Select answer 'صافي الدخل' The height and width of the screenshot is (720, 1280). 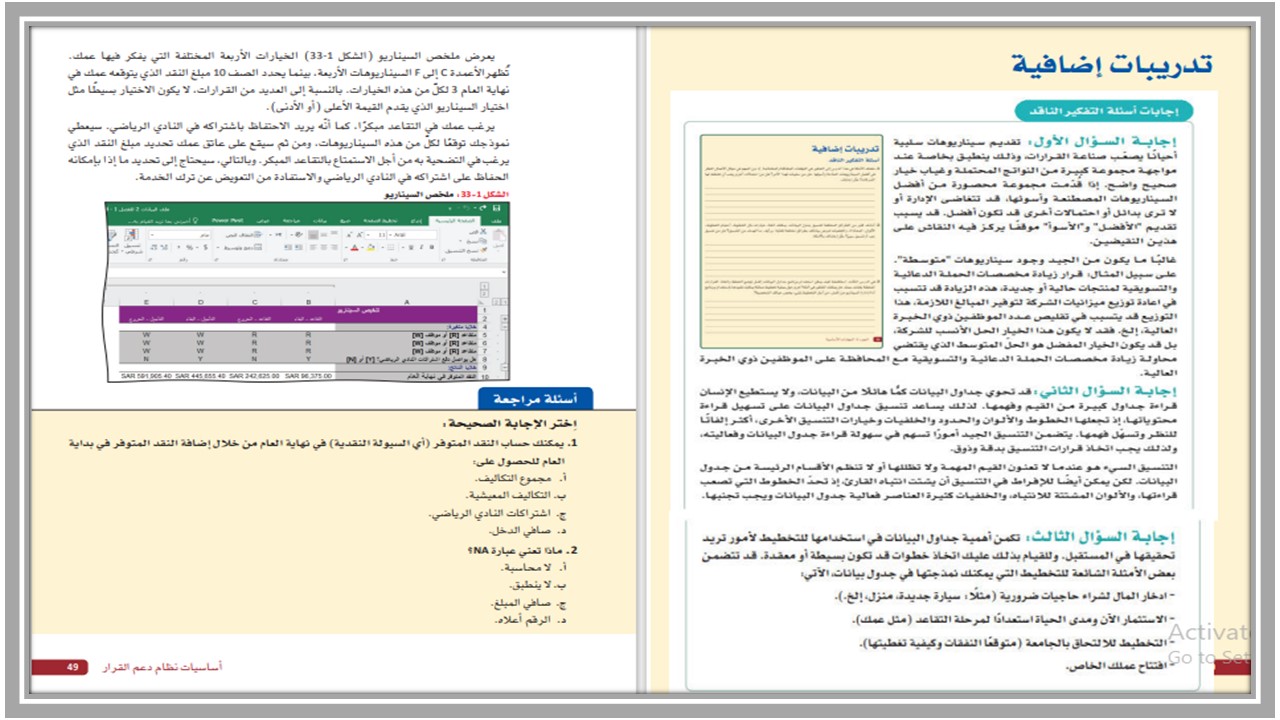pos(518,530)
